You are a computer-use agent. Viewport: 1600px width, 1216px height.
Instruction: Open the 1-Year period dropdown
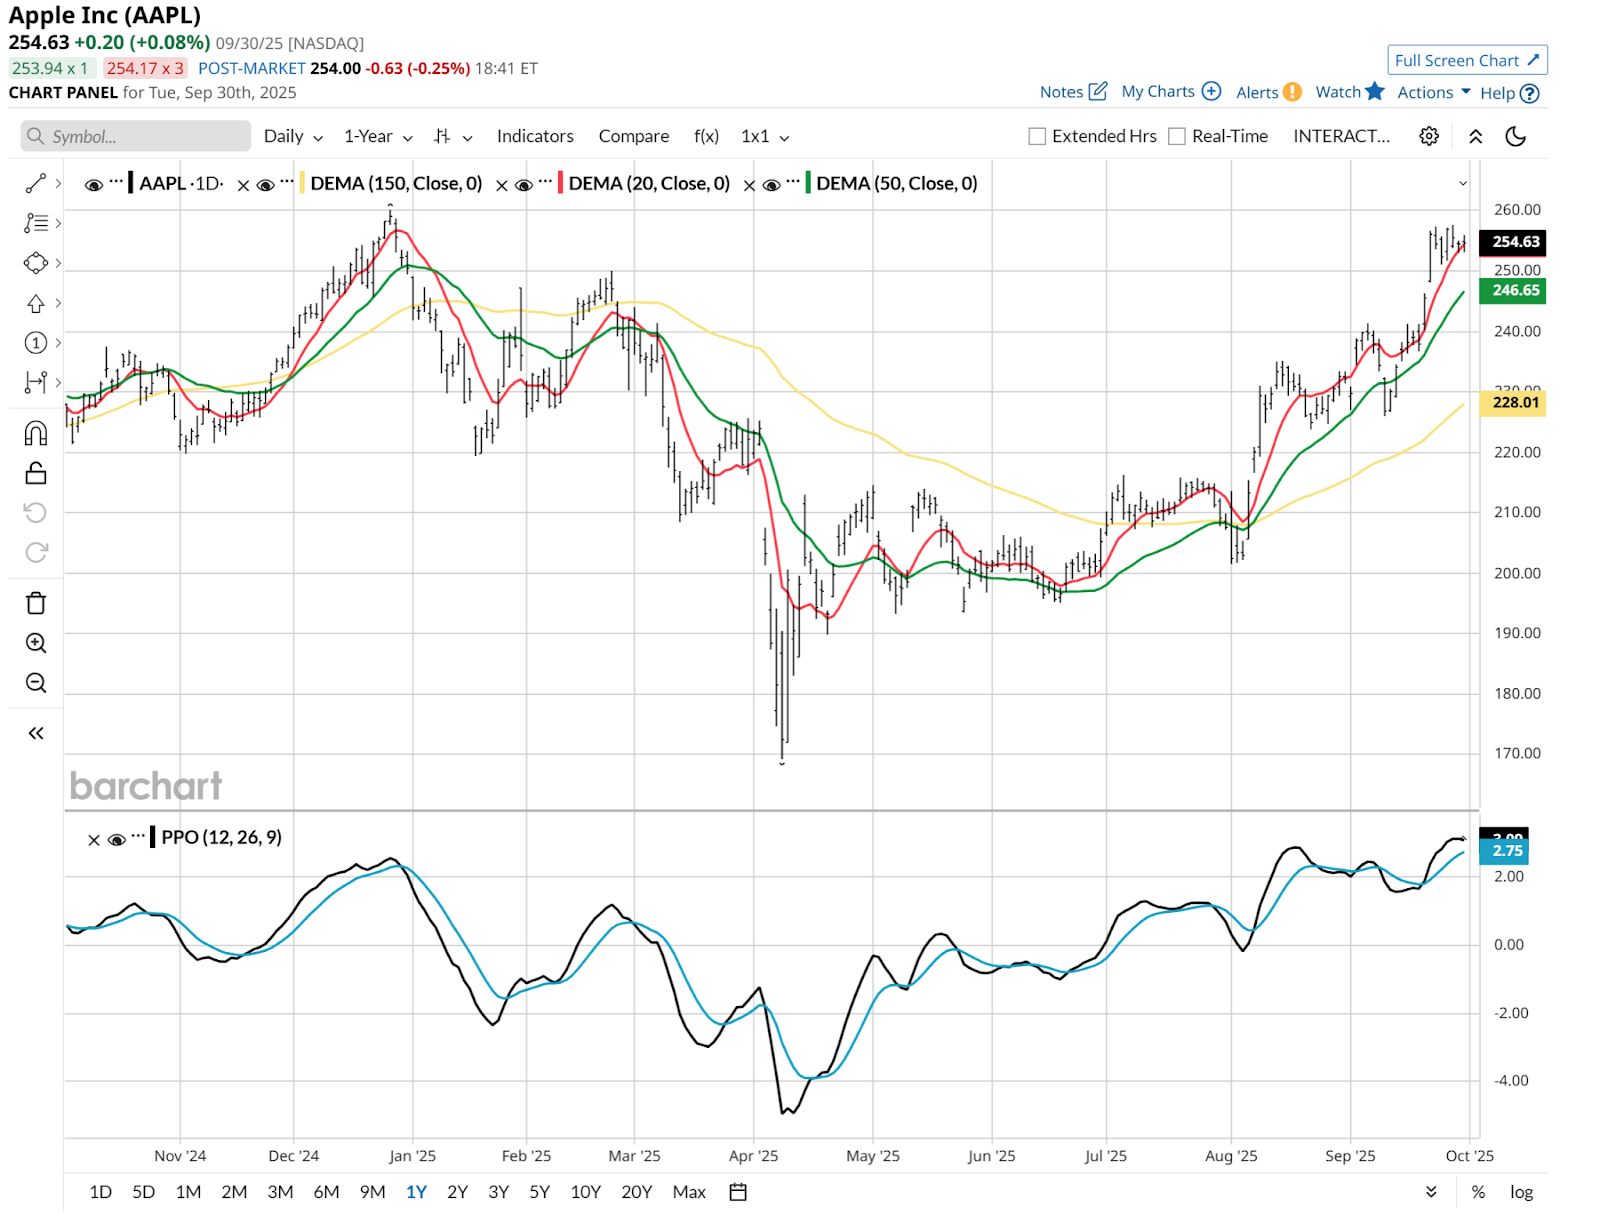coord(378,136)
